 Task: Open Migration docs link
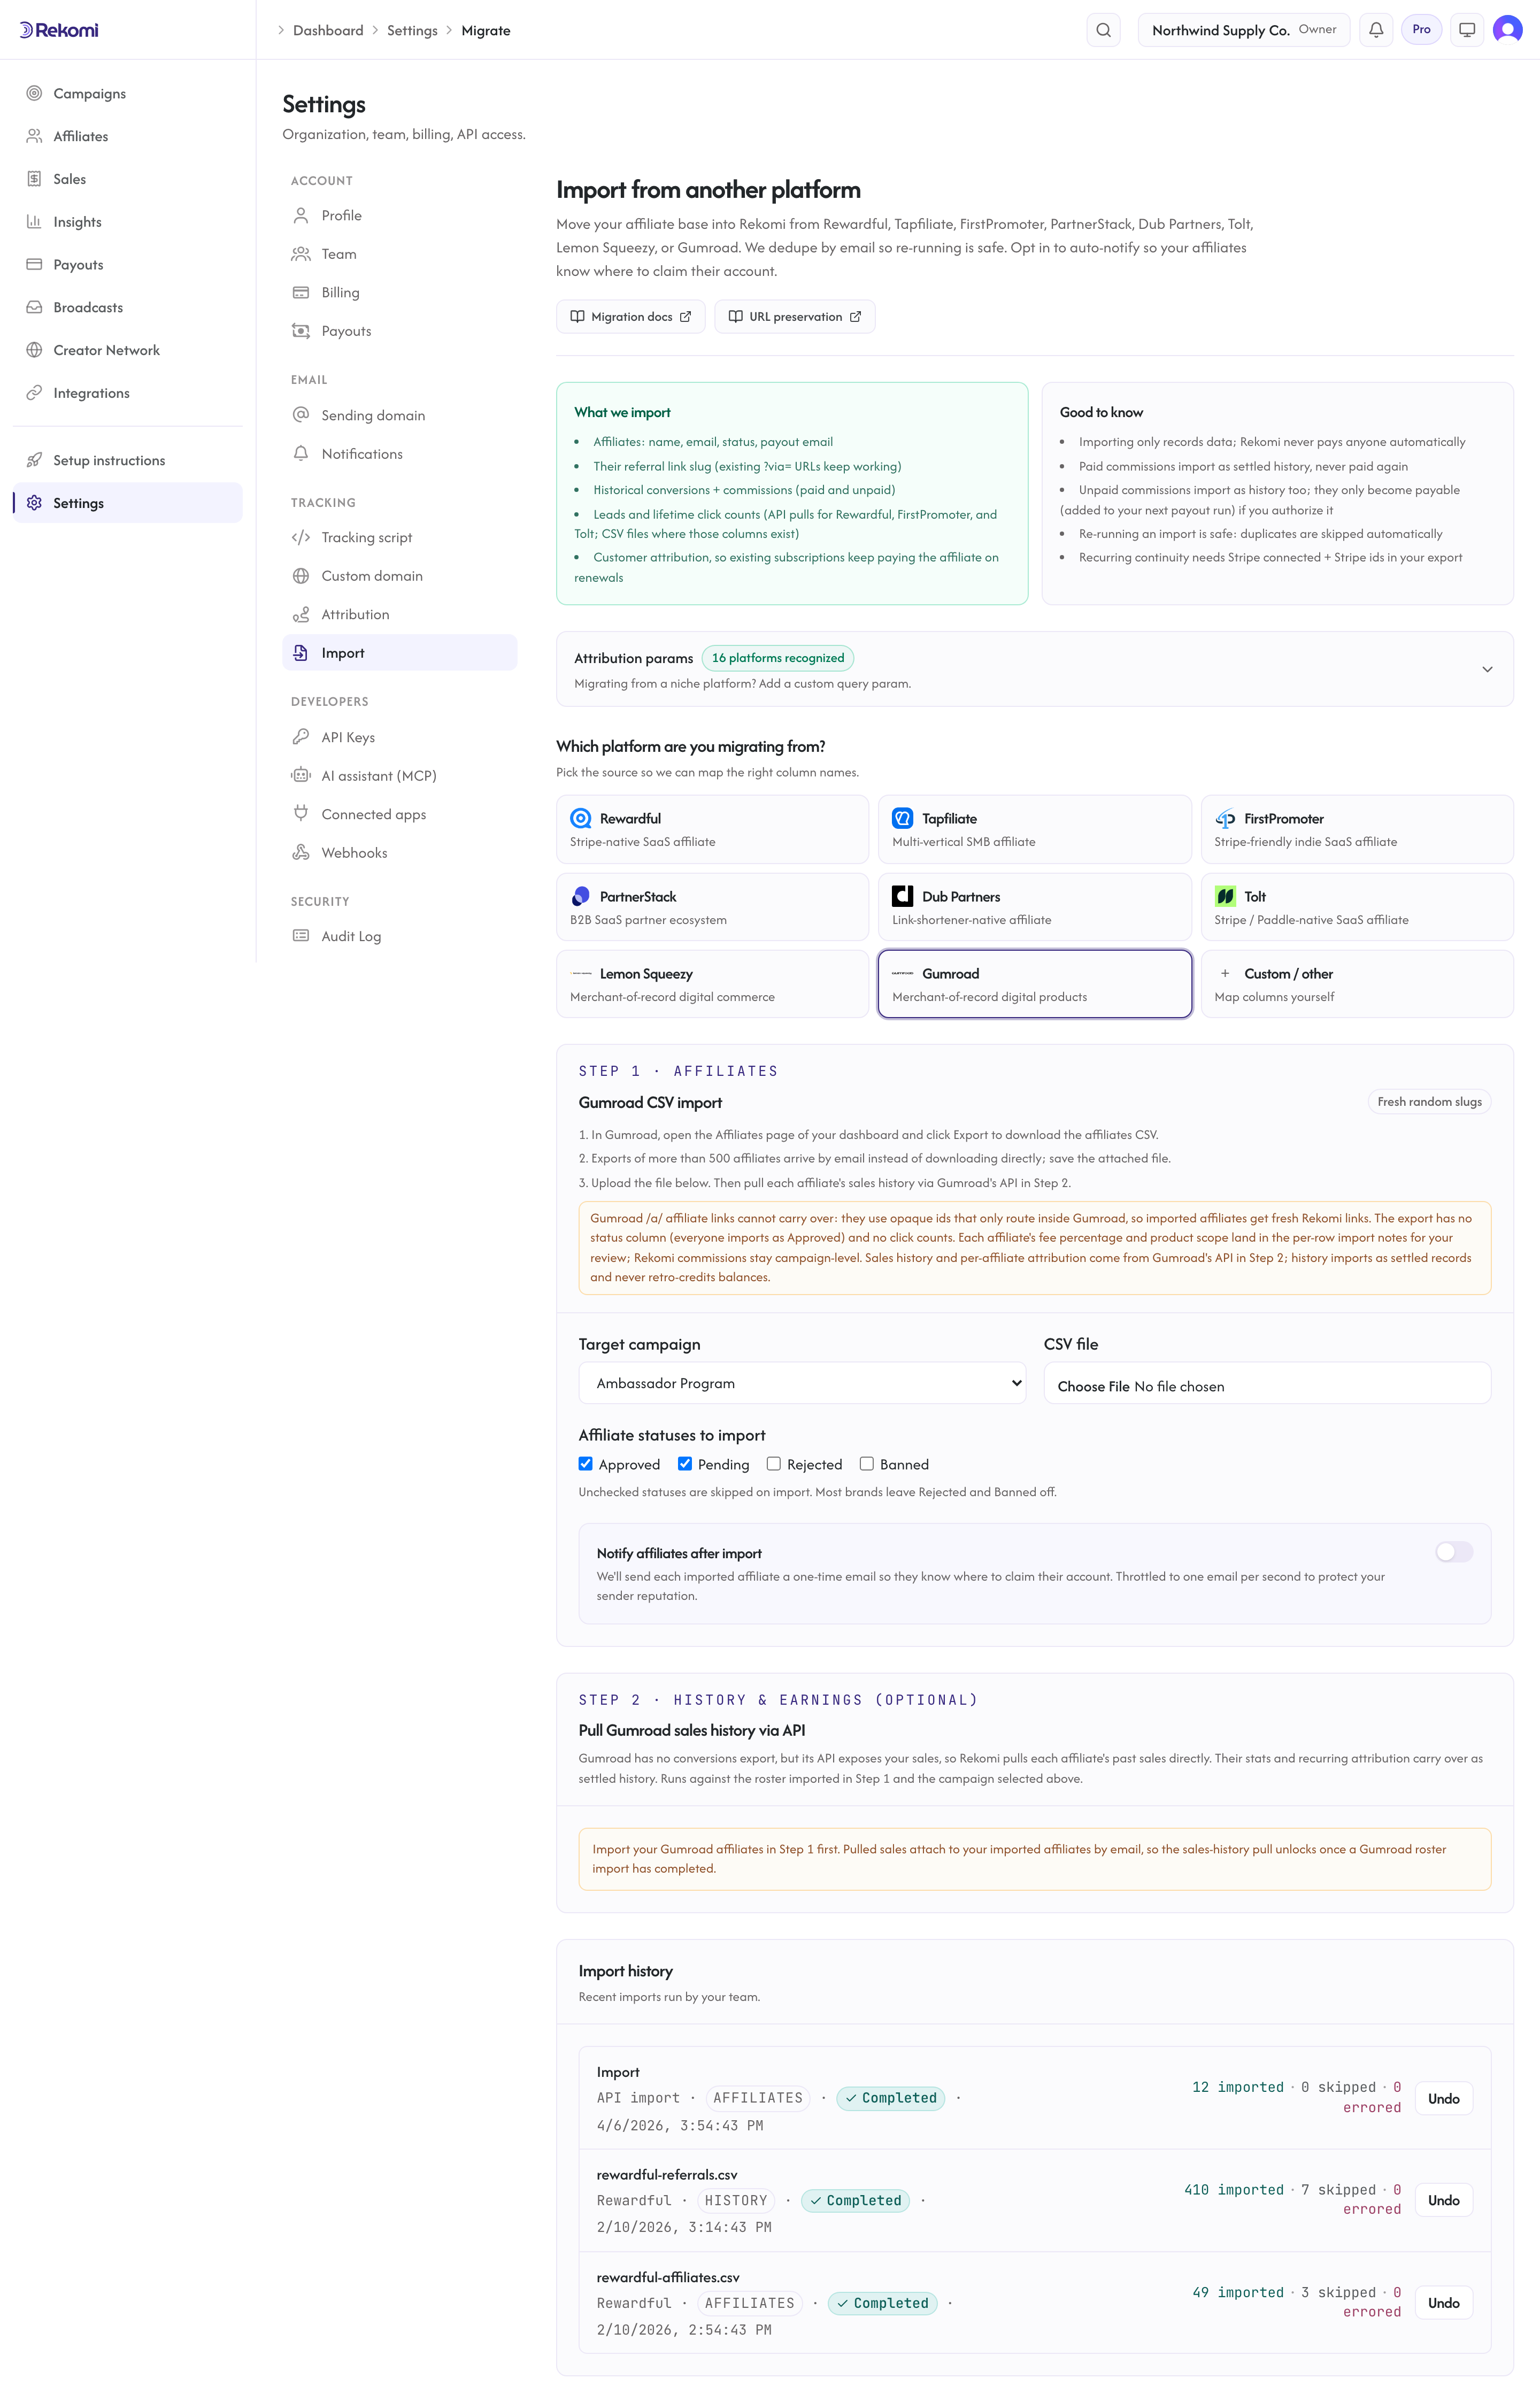(631, 316)
